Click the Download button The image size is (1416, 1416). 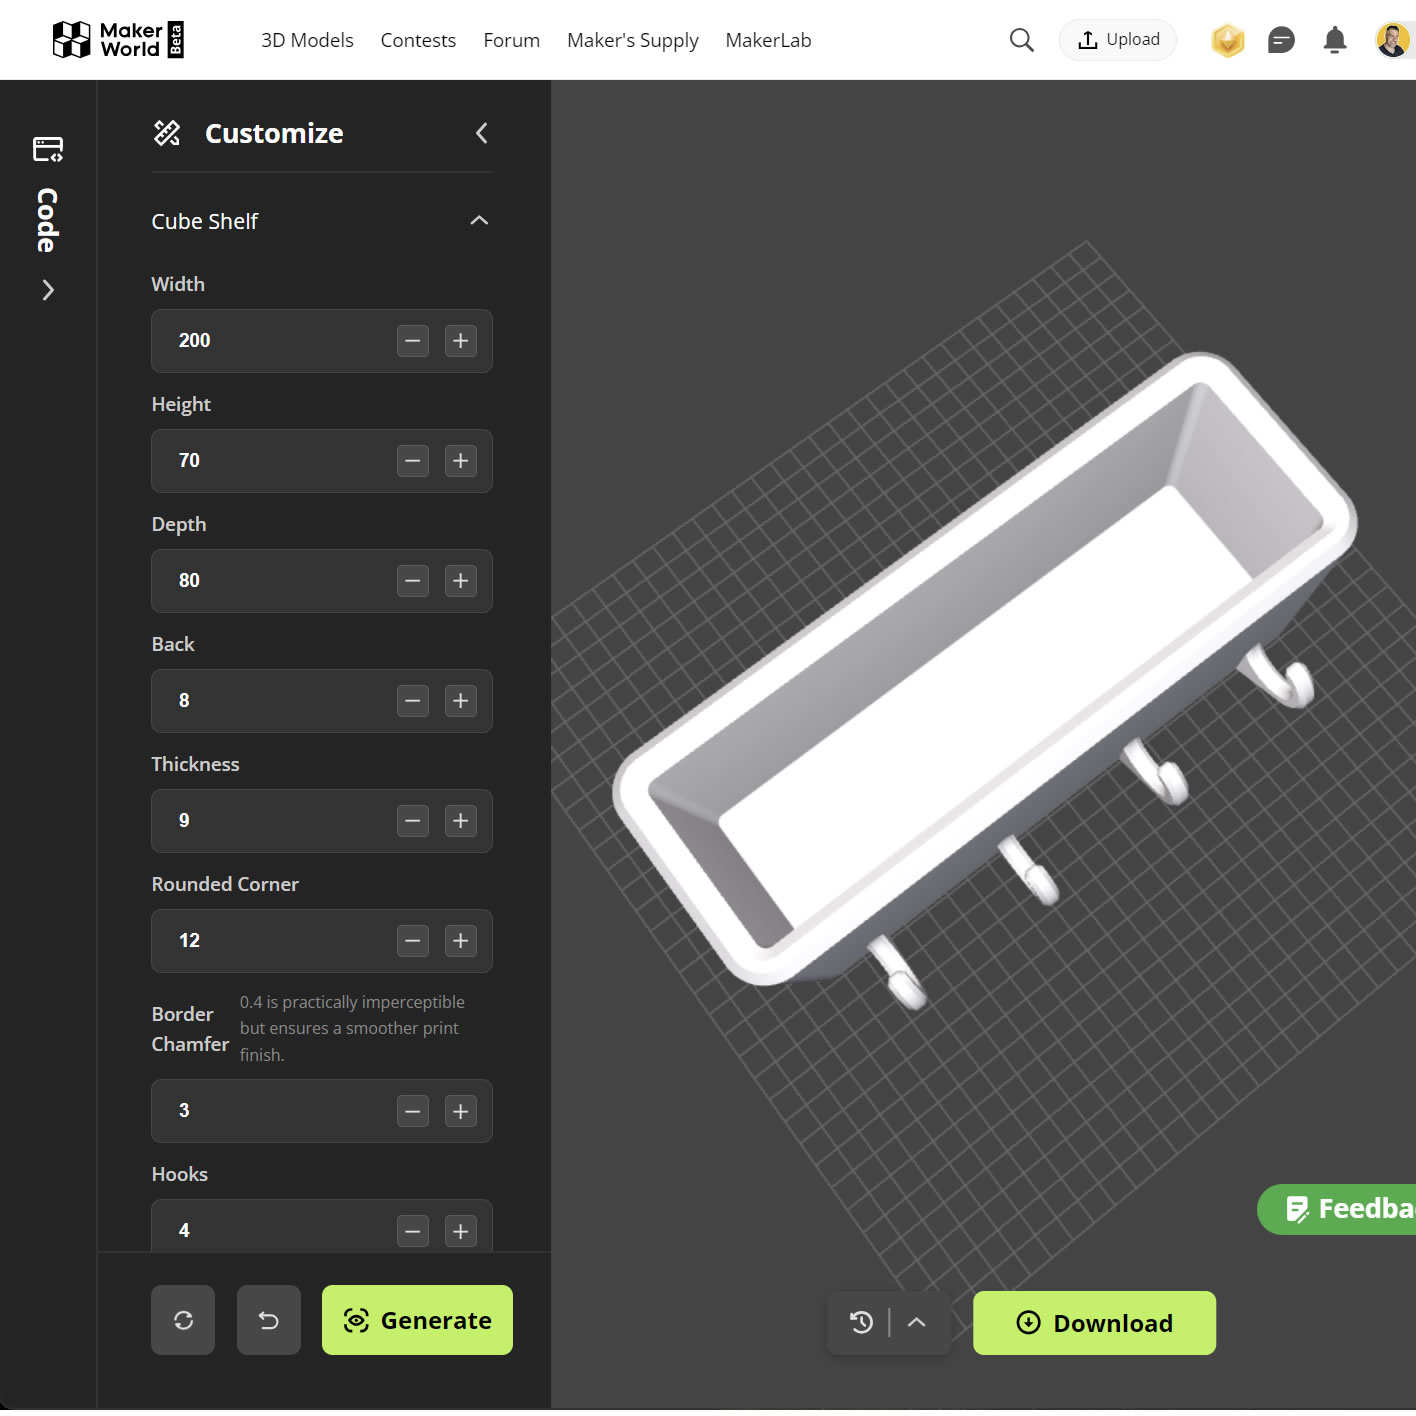(x=1094, y=1323)
